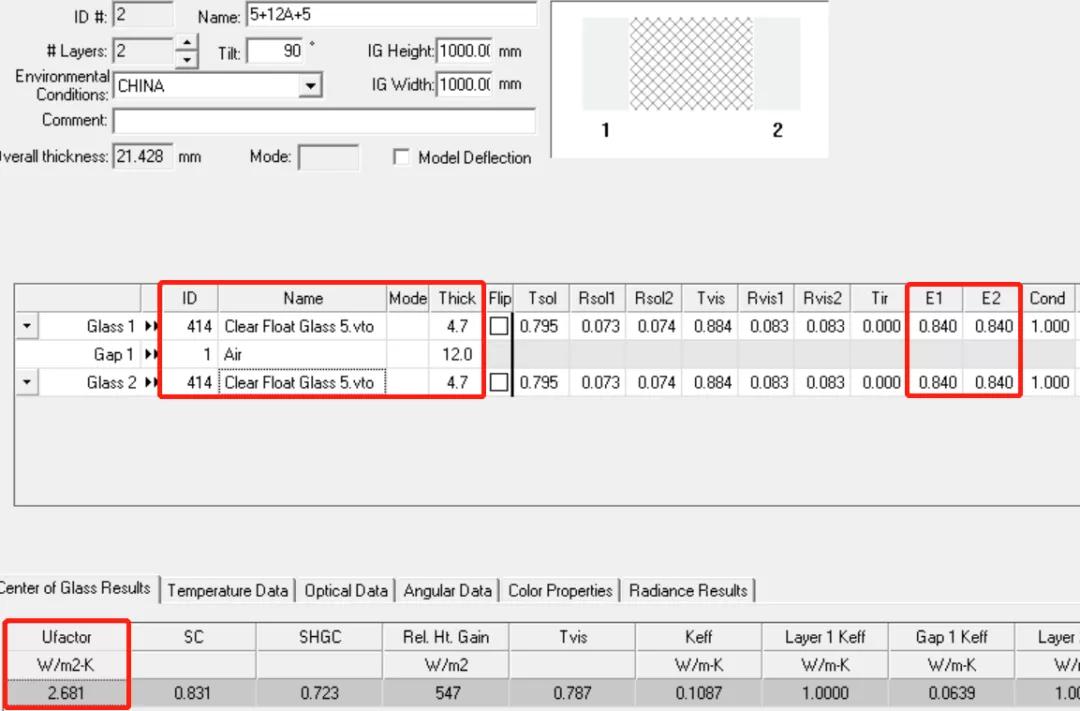Click the Glass 1 ID cell 414
The height and width of the screenshot is (711, 1080).
189,326
